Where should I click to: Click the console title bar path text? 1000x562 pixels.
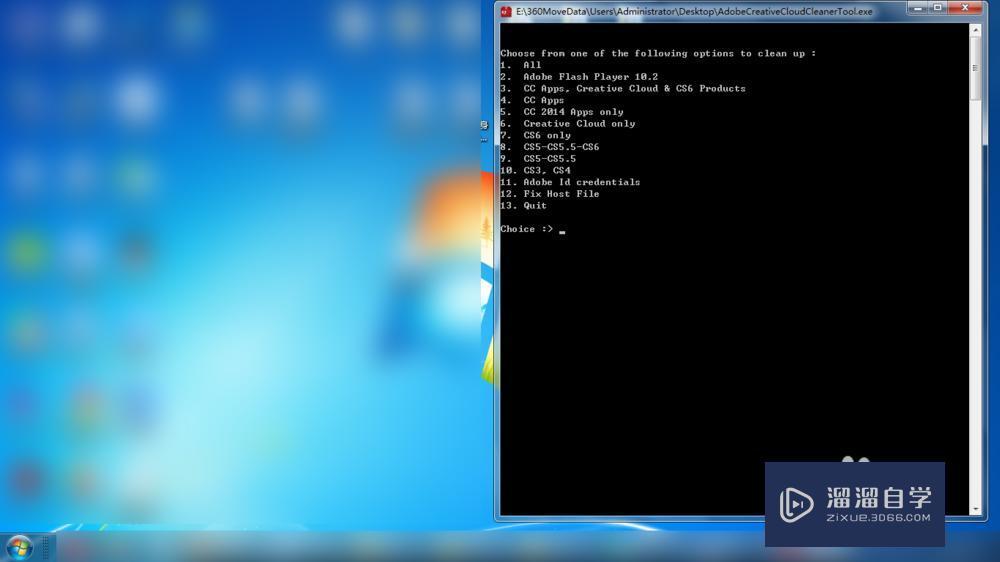(694, 11)
